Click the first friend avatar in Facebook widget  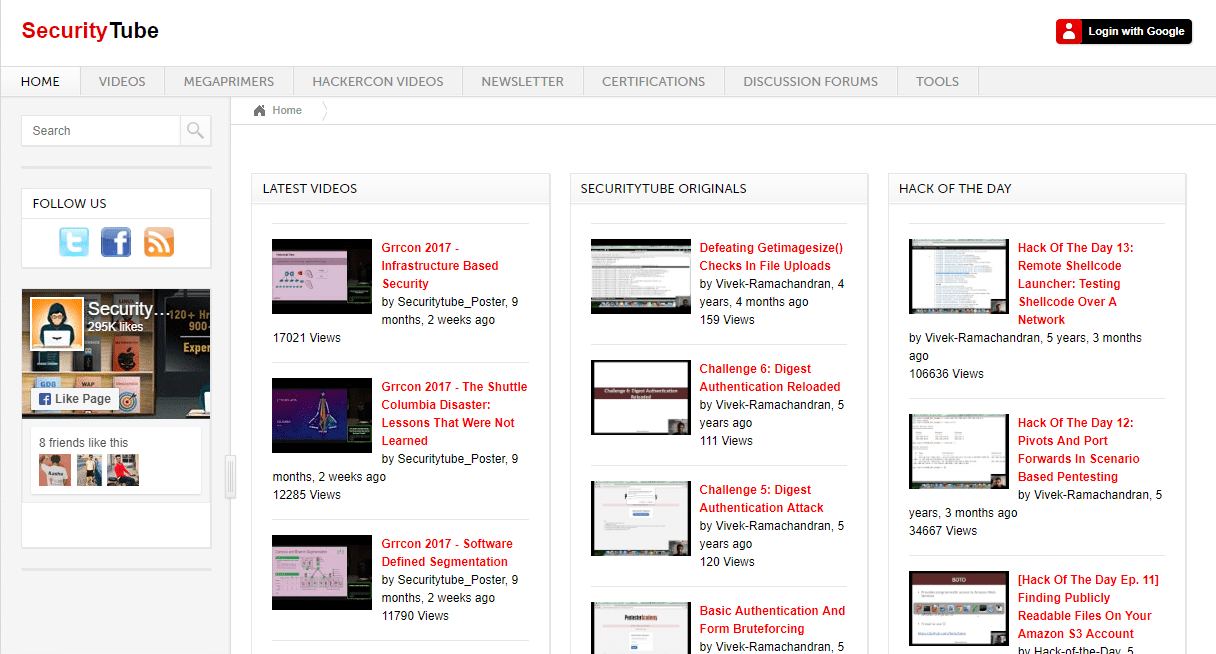click(55, 470)
